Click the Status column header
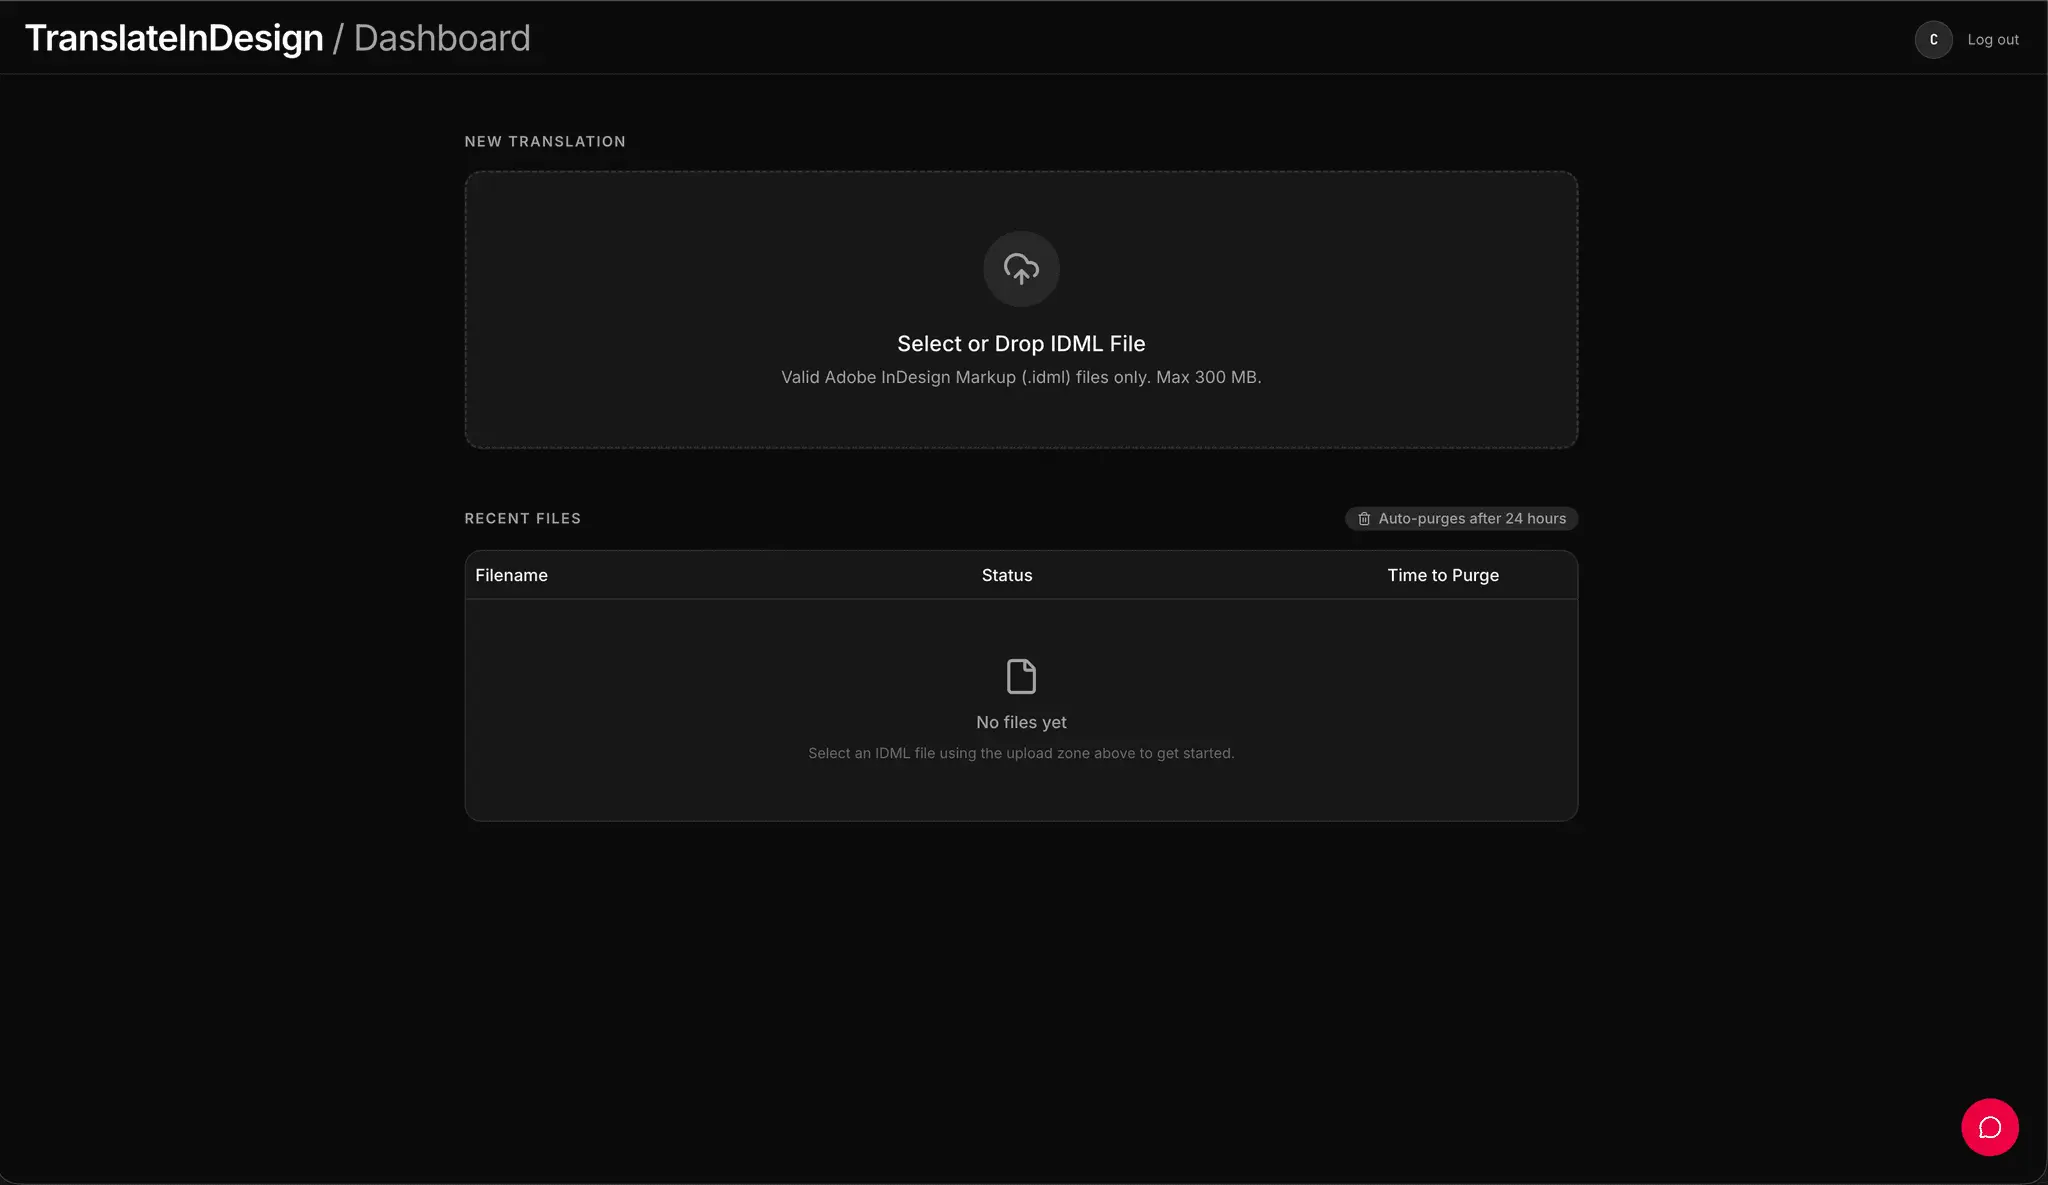 [x=1007, y=575]
